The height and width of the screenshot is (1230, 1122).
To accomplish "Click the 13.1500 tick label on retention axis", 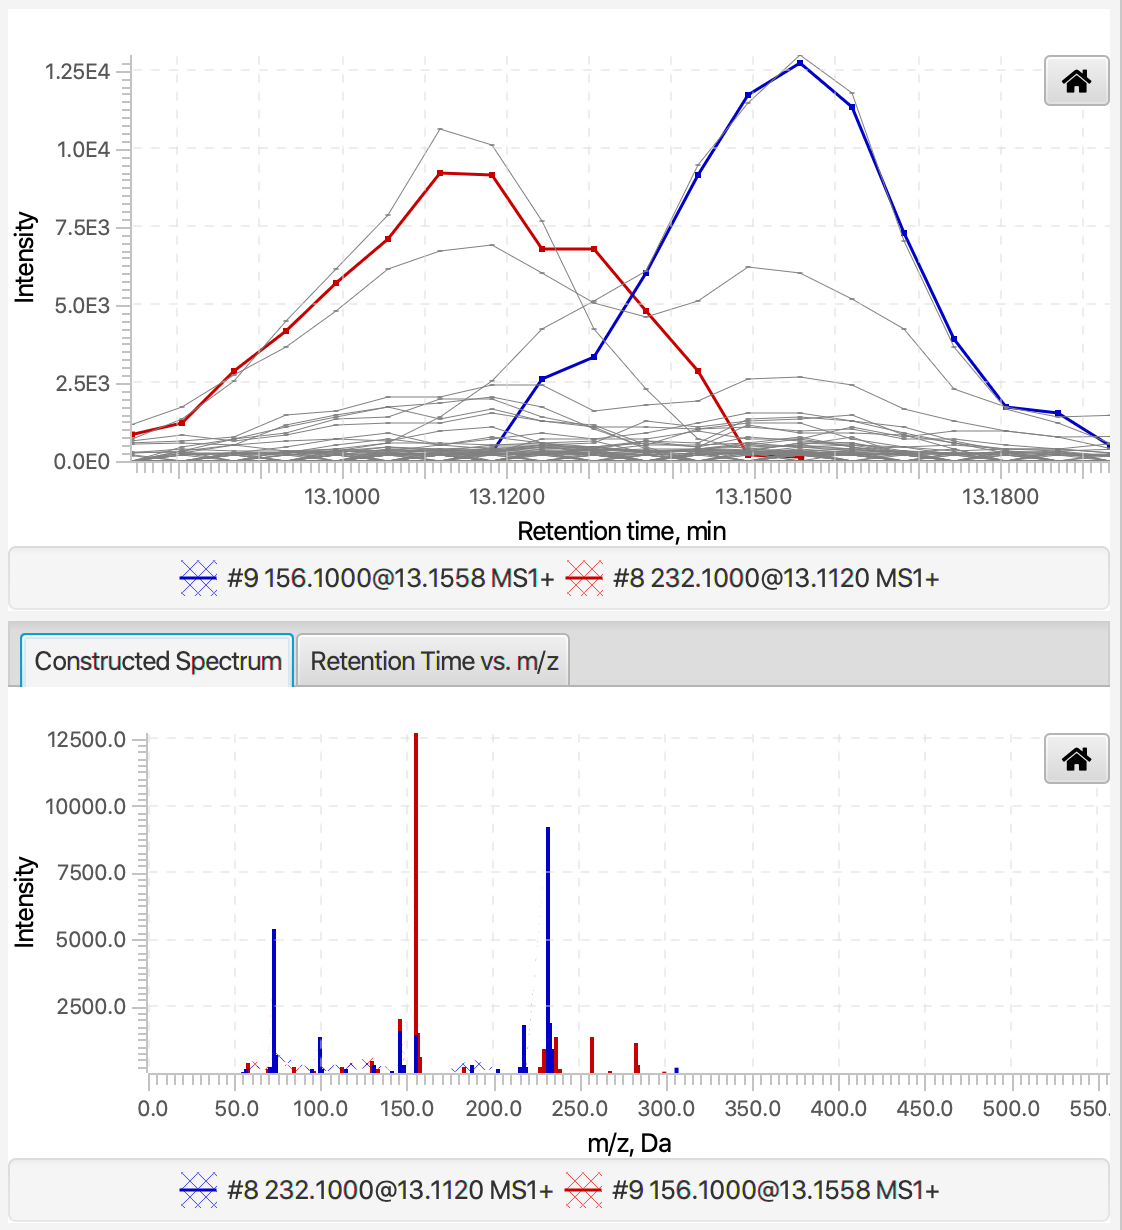I will click(x=753, y=497).
